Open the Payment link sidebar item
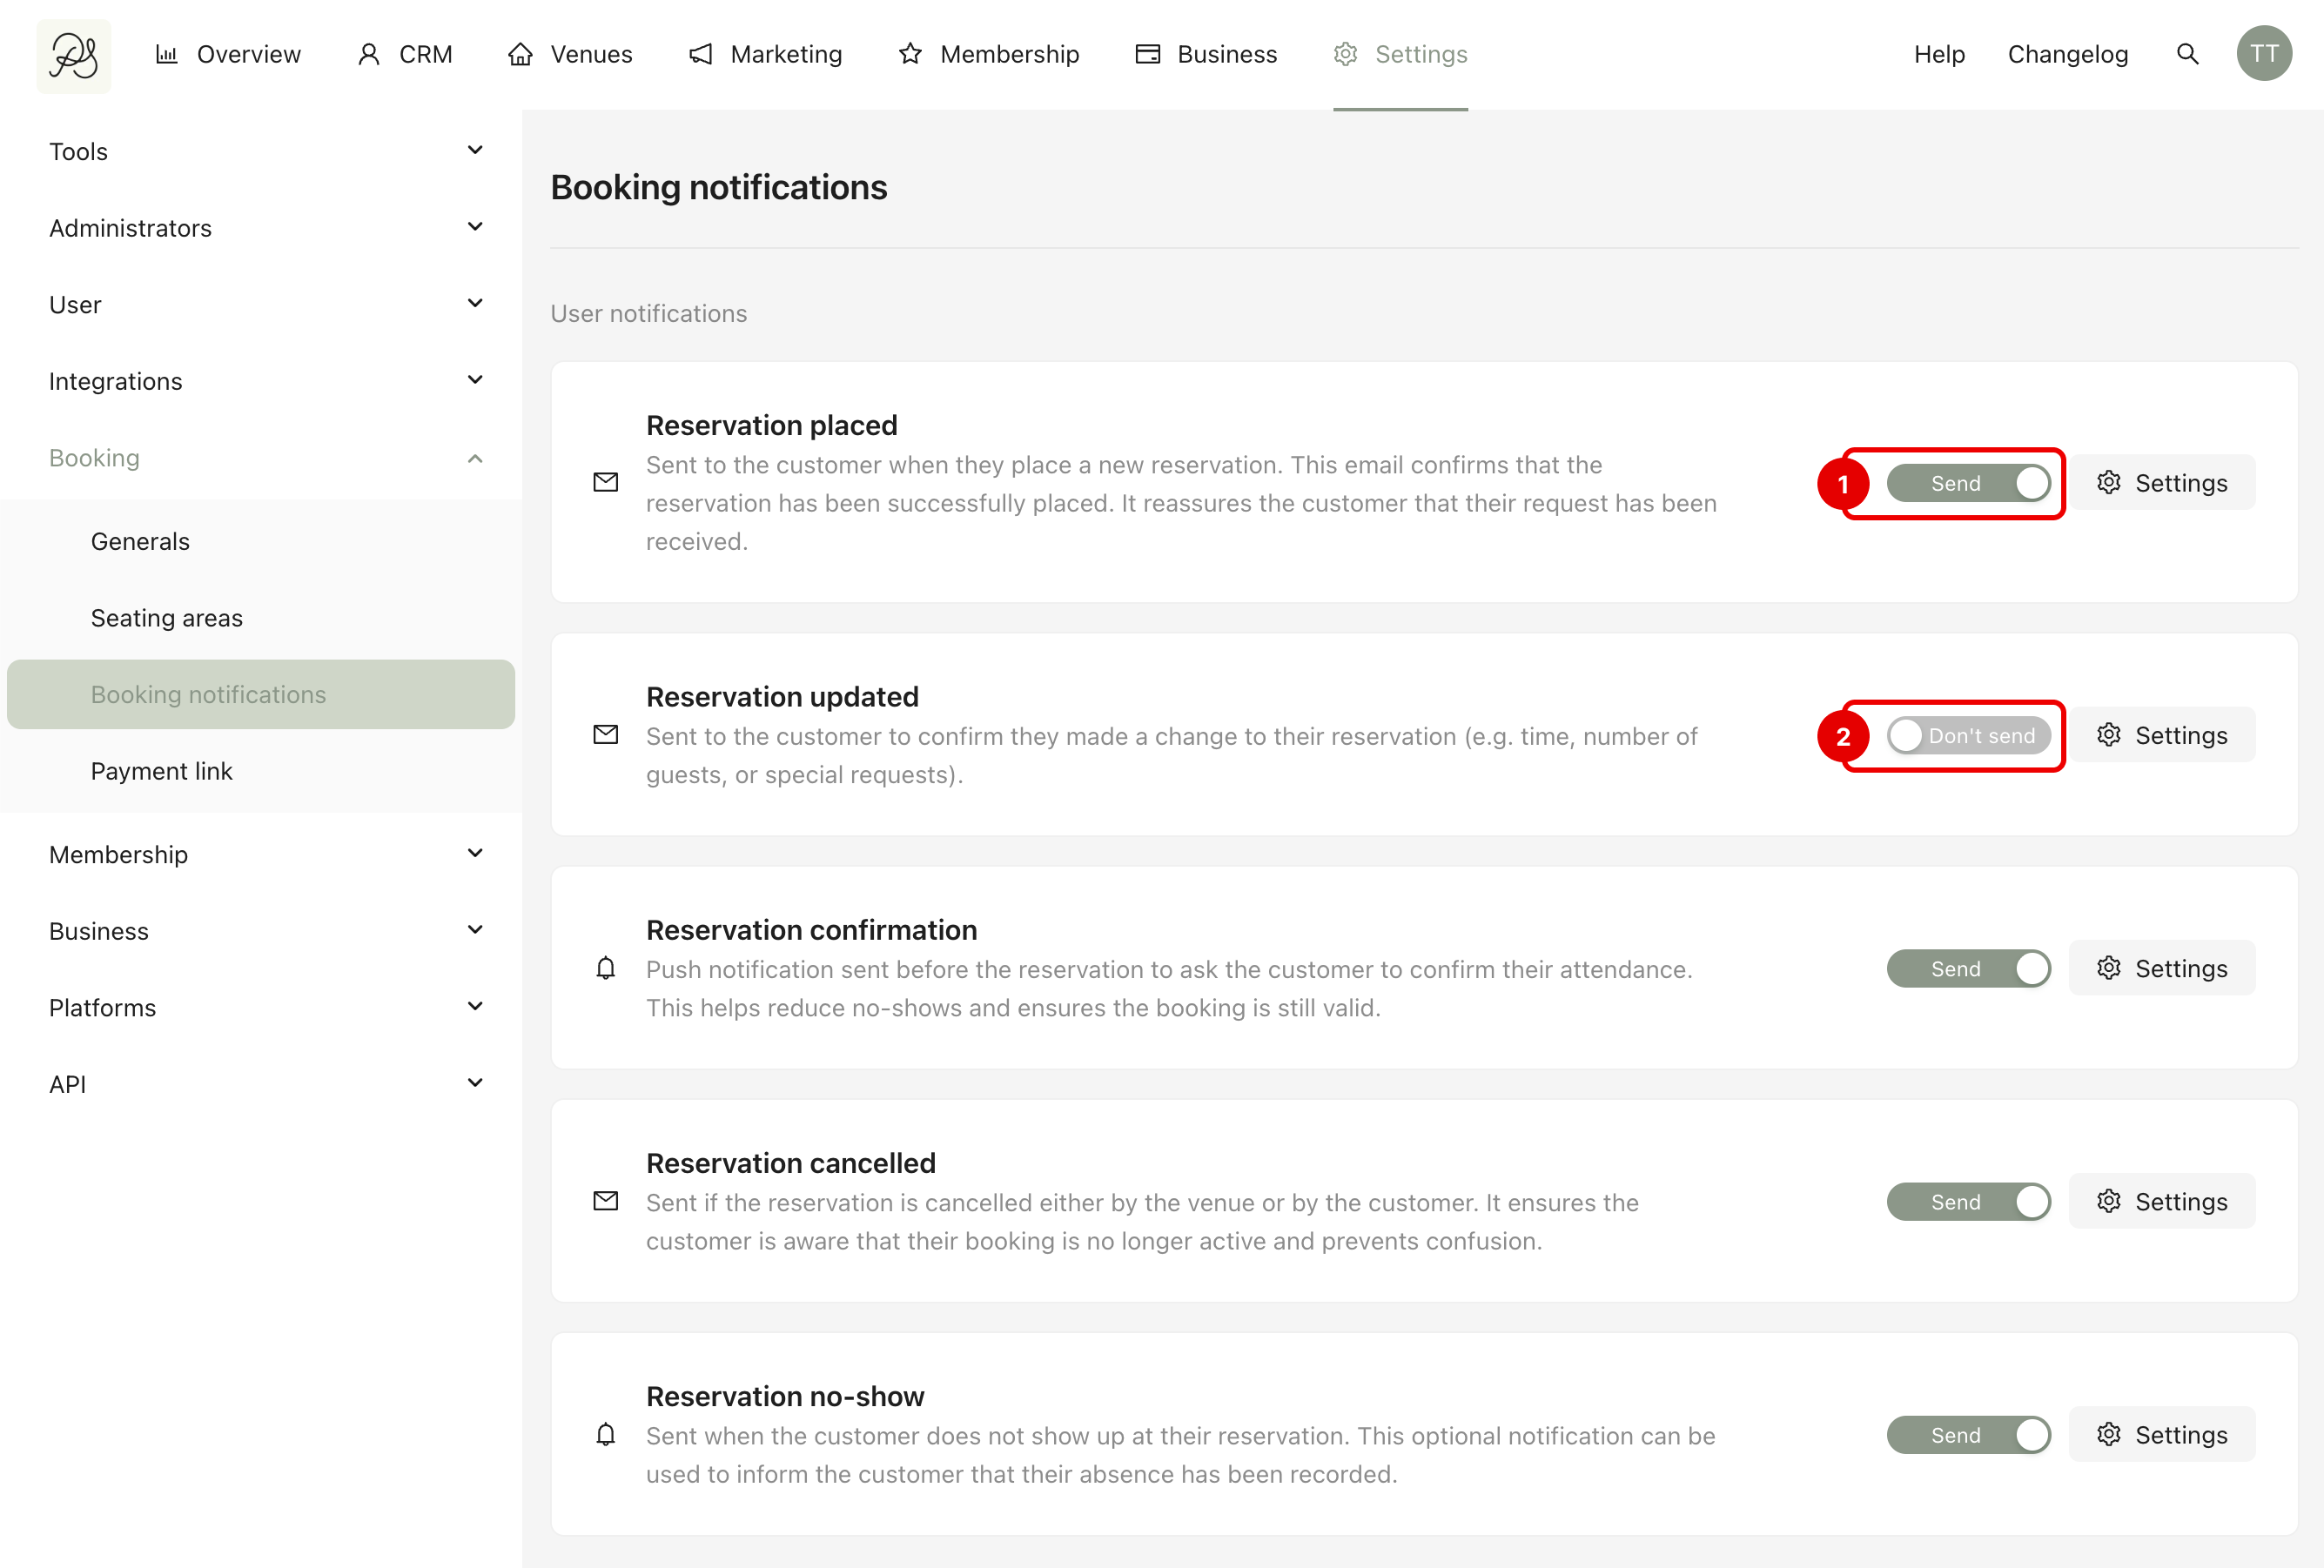 [161, 771]
